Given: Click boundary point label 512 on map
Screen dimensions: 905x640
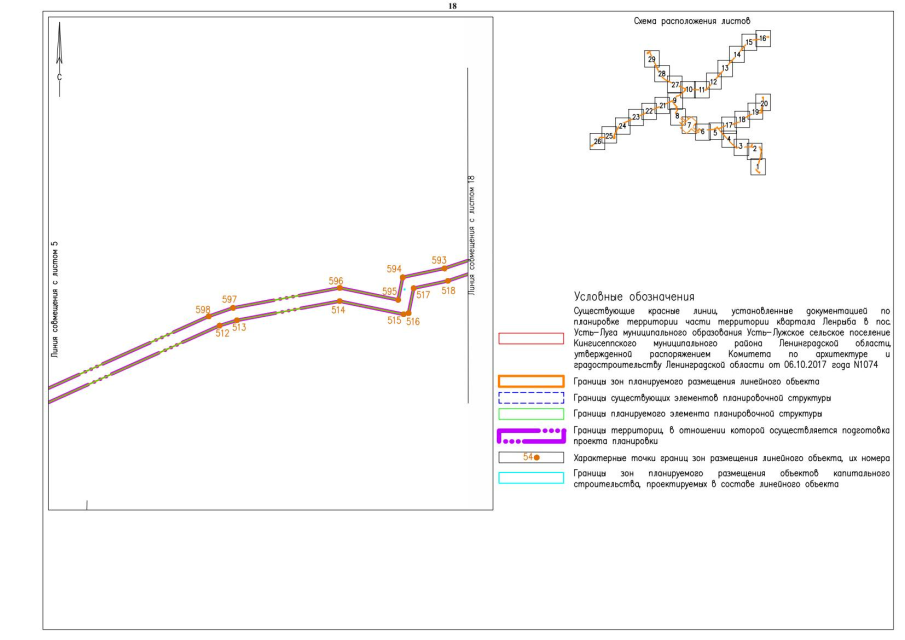Looking at the screenshot, I should 222,333.
